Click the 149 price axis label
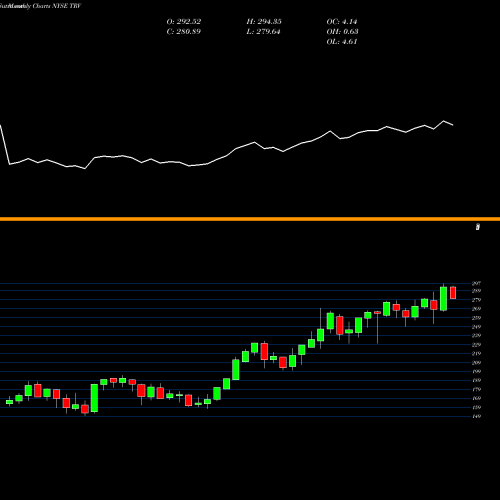500x500 pixels. pos(476,416)
